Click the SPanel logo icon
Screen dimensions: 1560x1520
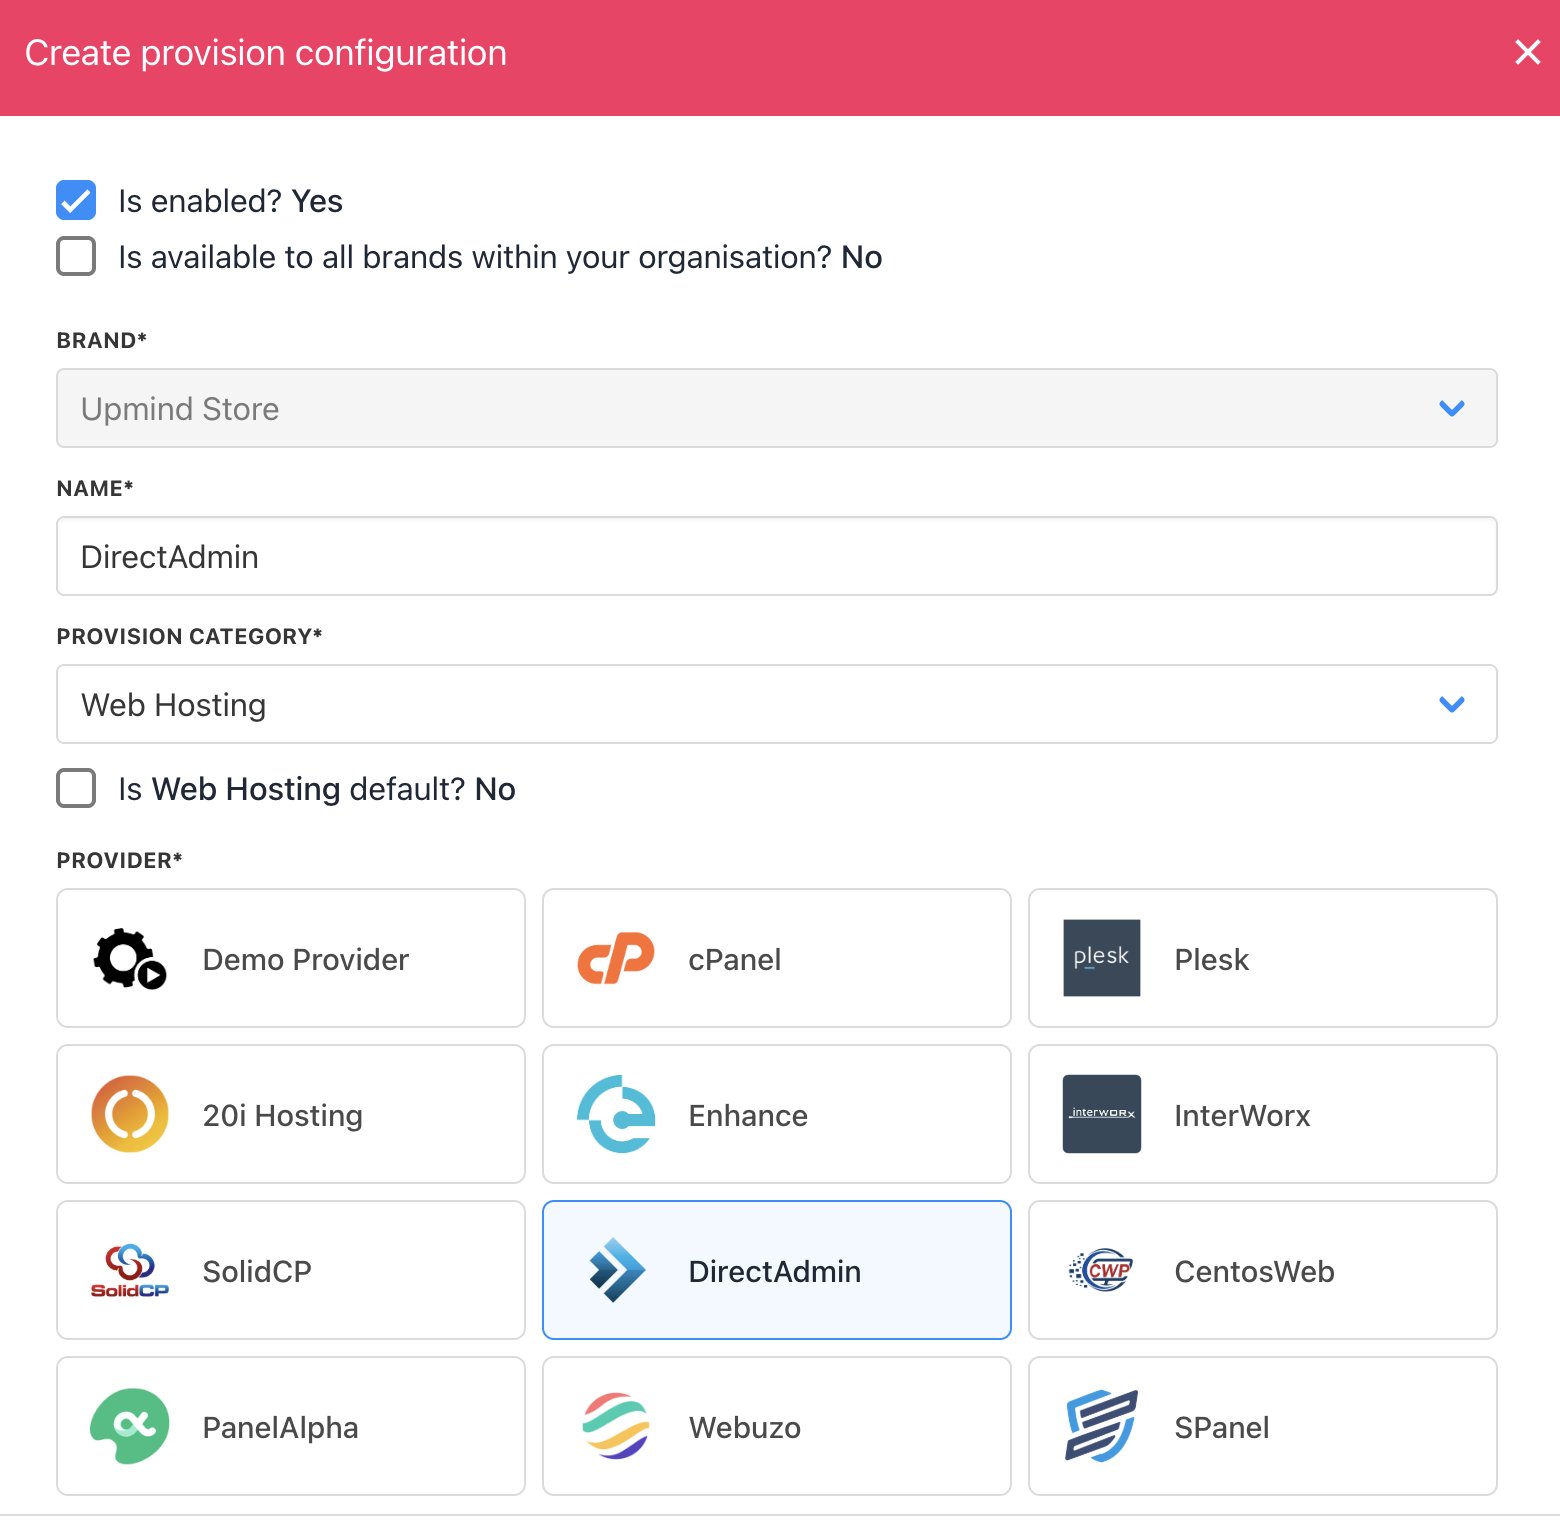click(x=1102, y=1426)
